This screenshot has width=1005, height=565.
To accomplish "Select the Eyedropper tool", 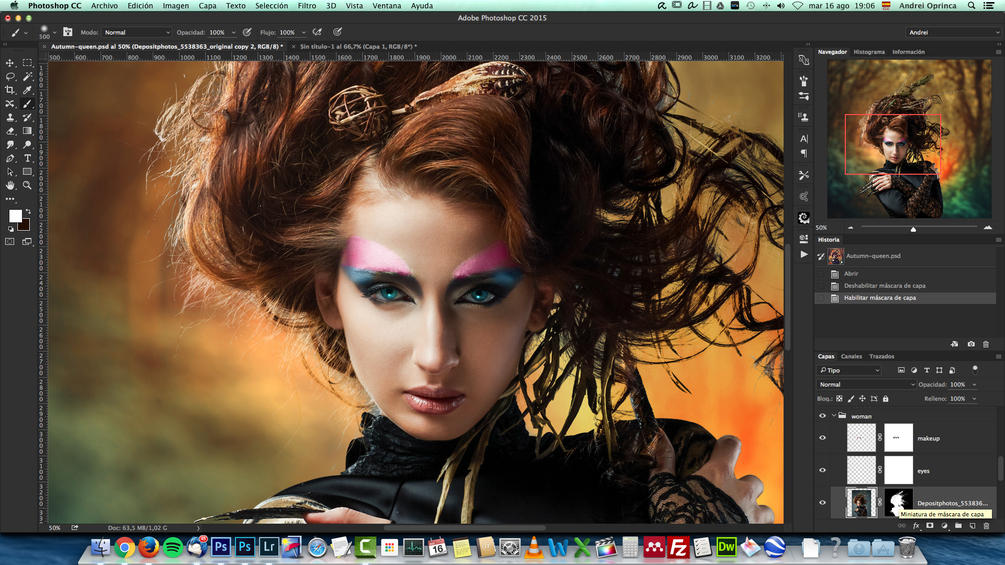I will pos(28,90).
